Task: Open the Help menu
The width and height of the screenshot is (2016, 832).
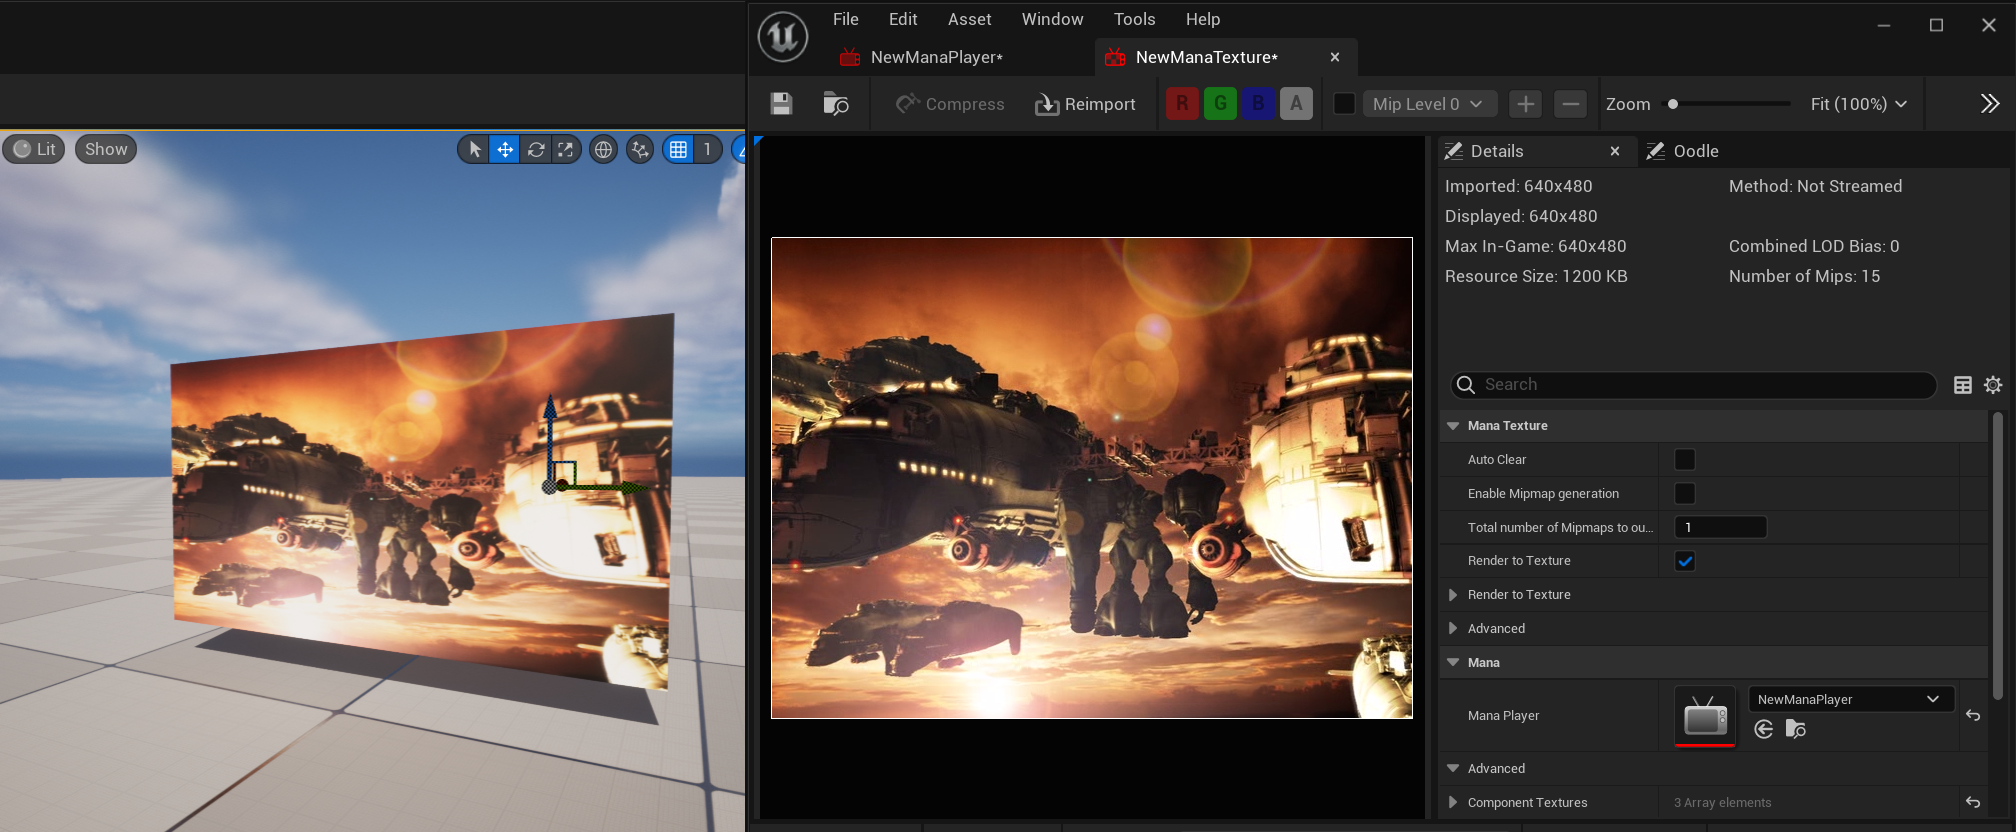Action: click(x=1202, y=19)
